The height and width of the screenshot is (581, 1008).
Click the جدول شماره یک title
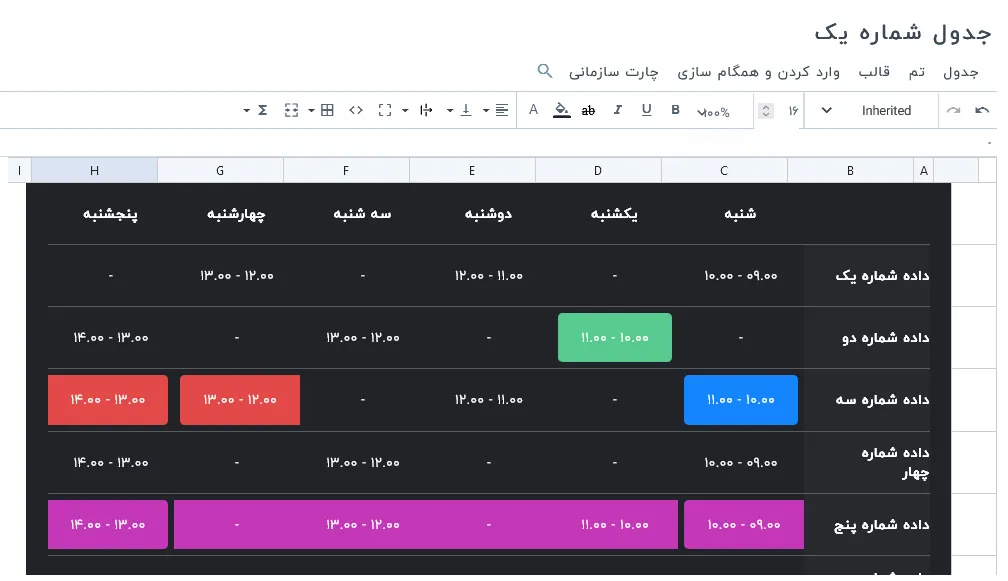pos(903,33)
